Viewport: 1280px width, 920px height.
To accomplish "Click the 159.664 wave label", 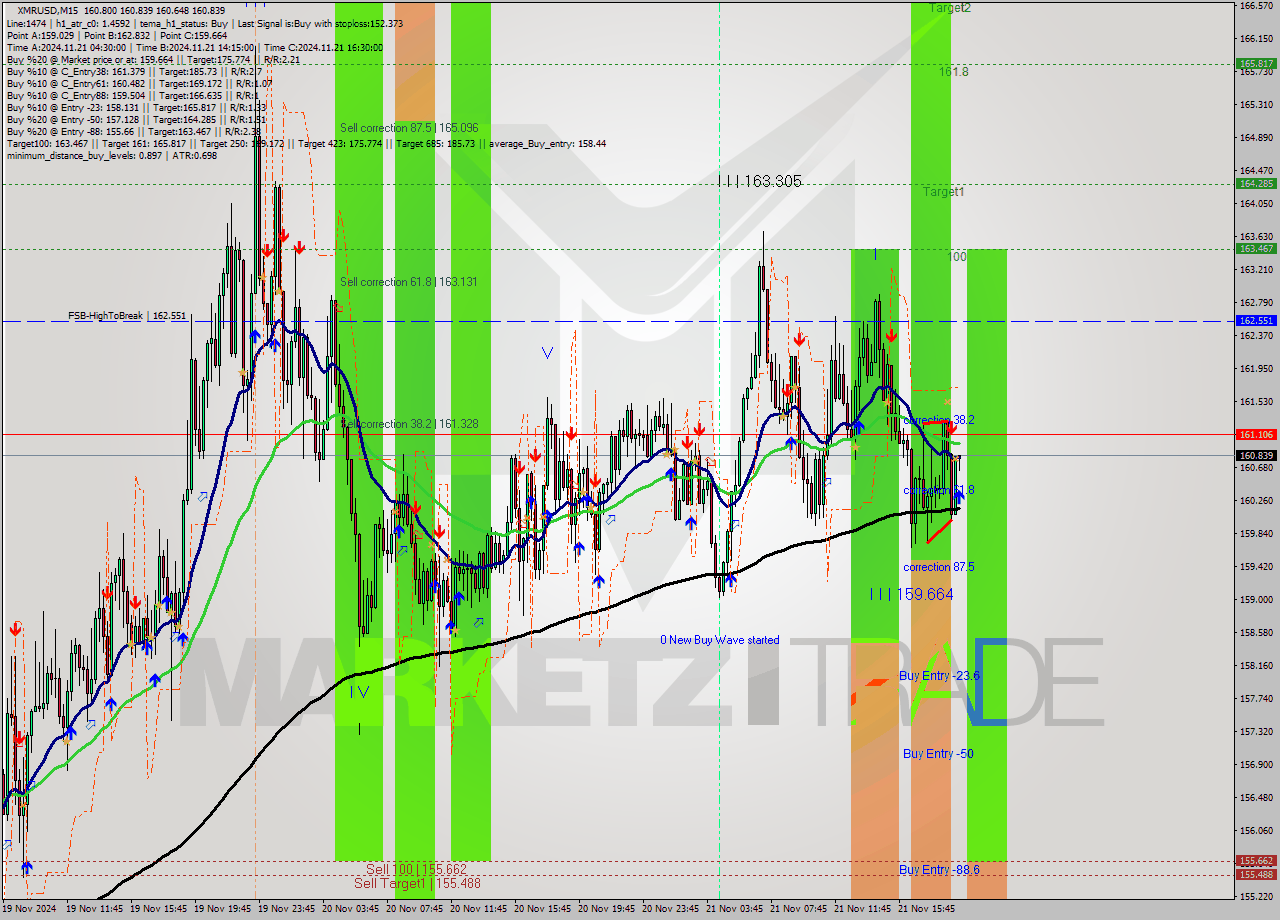I will click(x=911, y=594).
